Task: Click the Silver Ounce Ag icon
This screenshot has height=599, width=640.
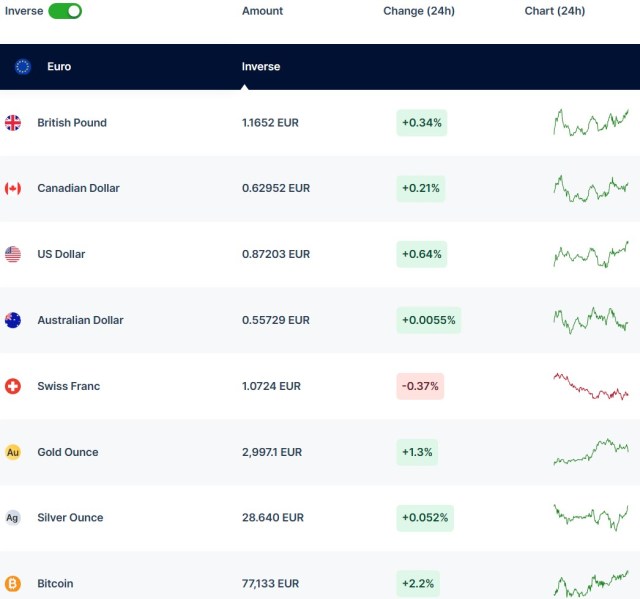Action: [x=13, y=518]
